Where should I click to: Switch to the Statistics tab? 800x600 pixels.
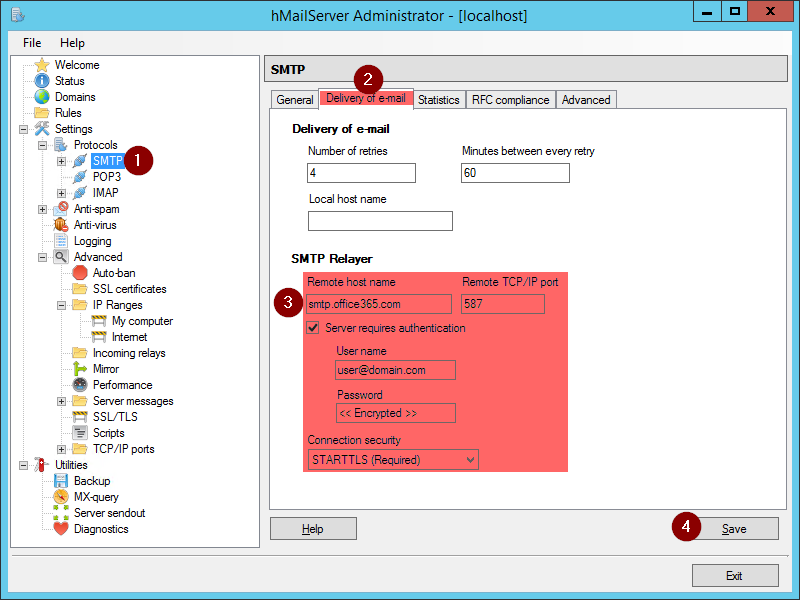(439, 99)
